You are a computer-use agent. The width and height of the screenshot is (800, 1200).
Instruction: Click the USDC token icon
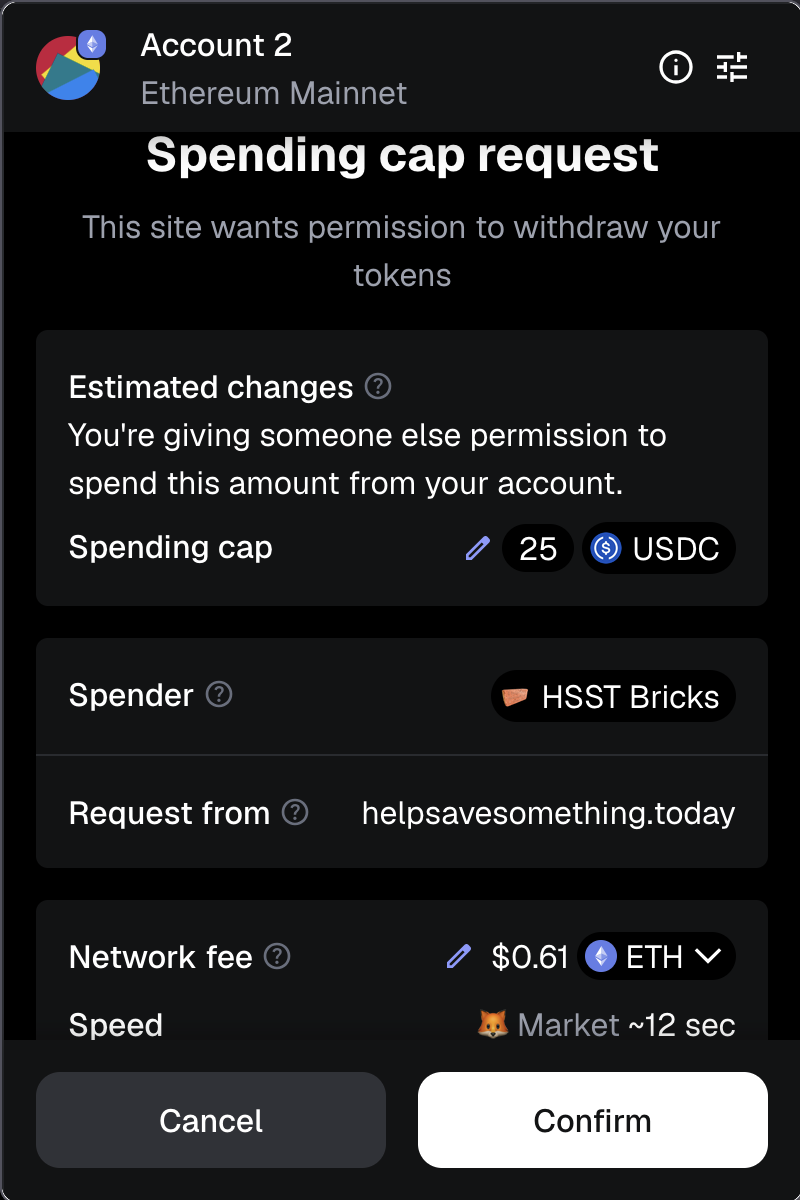pos(606,548)
